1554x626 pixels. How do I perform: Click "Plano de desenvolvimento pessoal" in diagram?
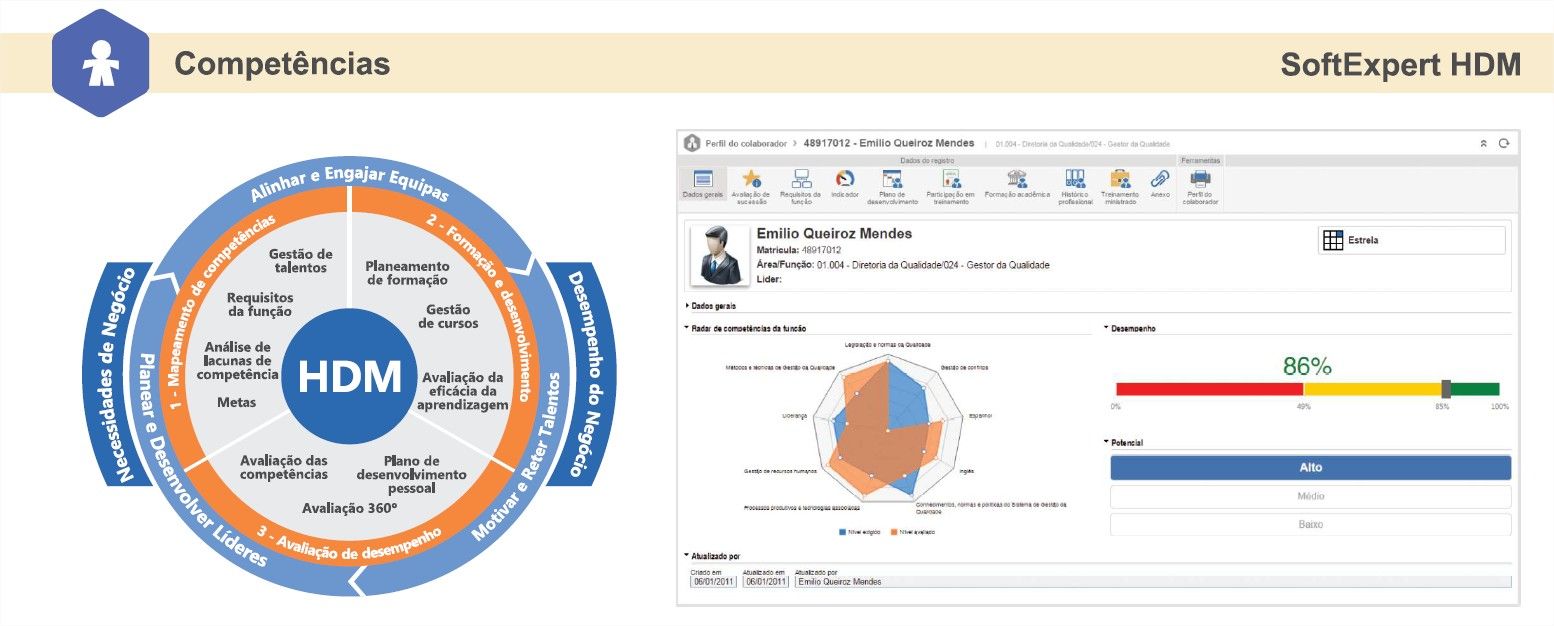pyautogui.click(x=411, y=475)
